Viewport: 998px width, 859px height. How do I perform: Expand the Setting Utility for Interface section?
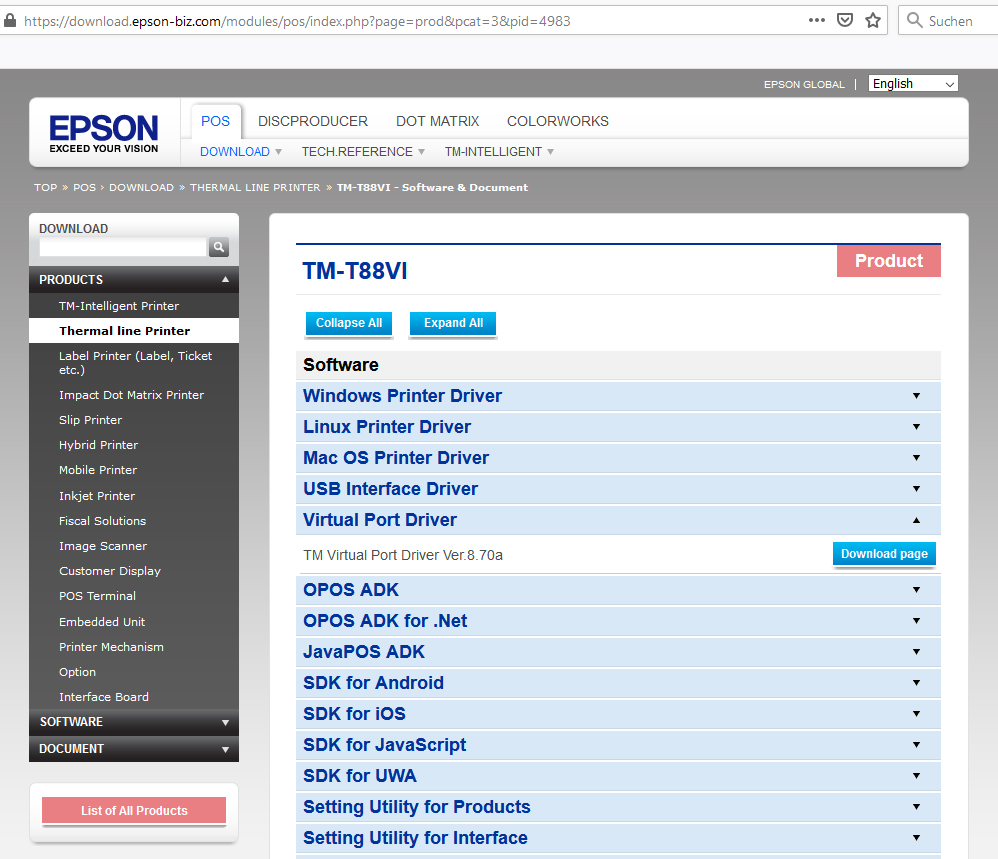click(618, 838)
